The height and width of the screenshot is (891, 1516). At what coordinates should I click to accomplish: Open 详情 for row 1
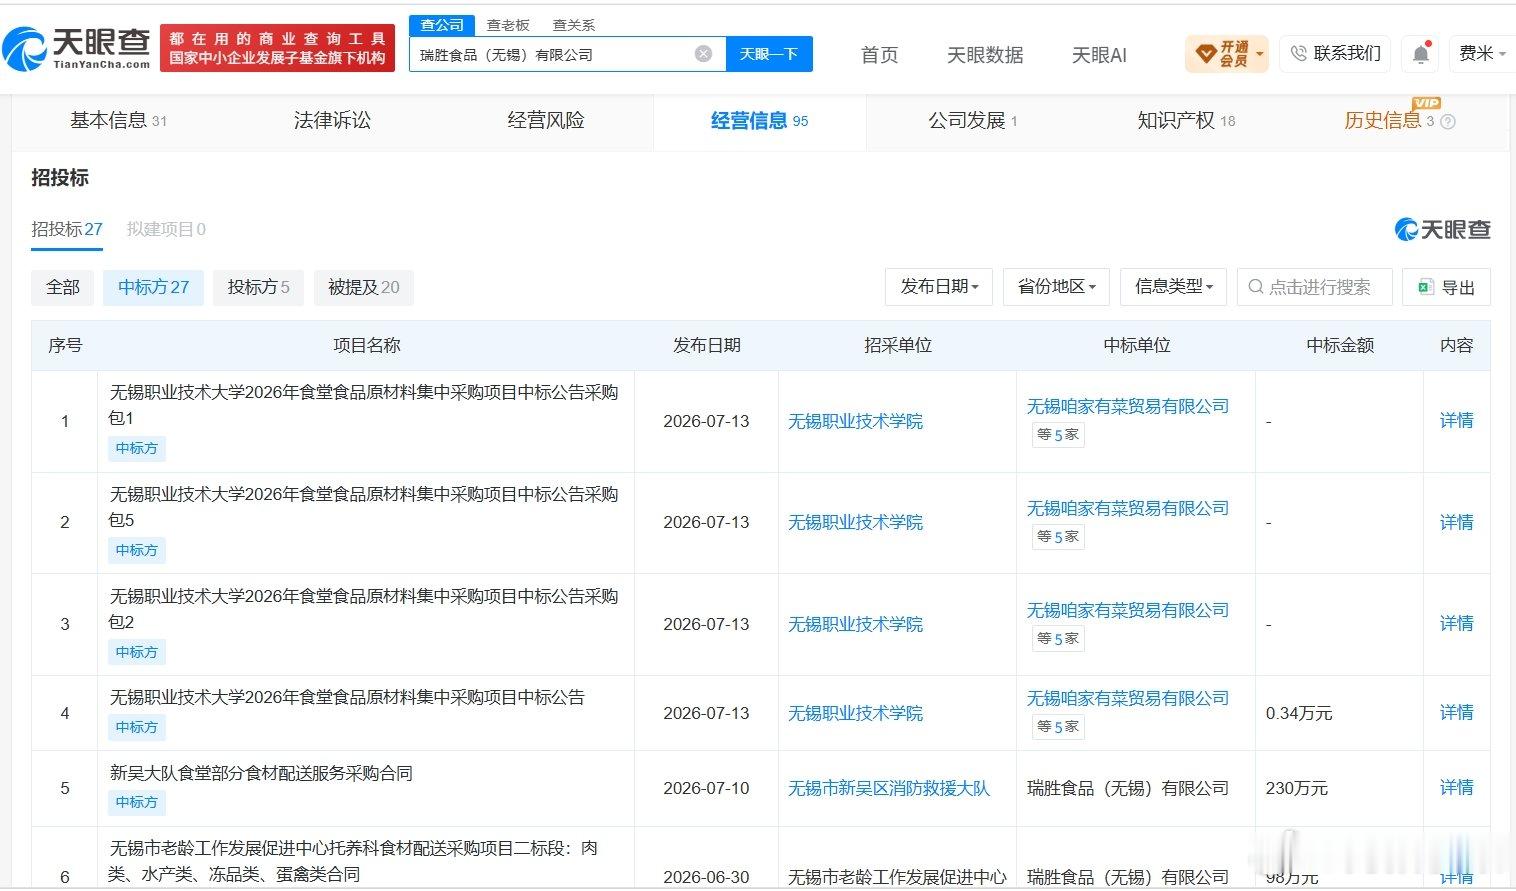[x=1456, y=421]
